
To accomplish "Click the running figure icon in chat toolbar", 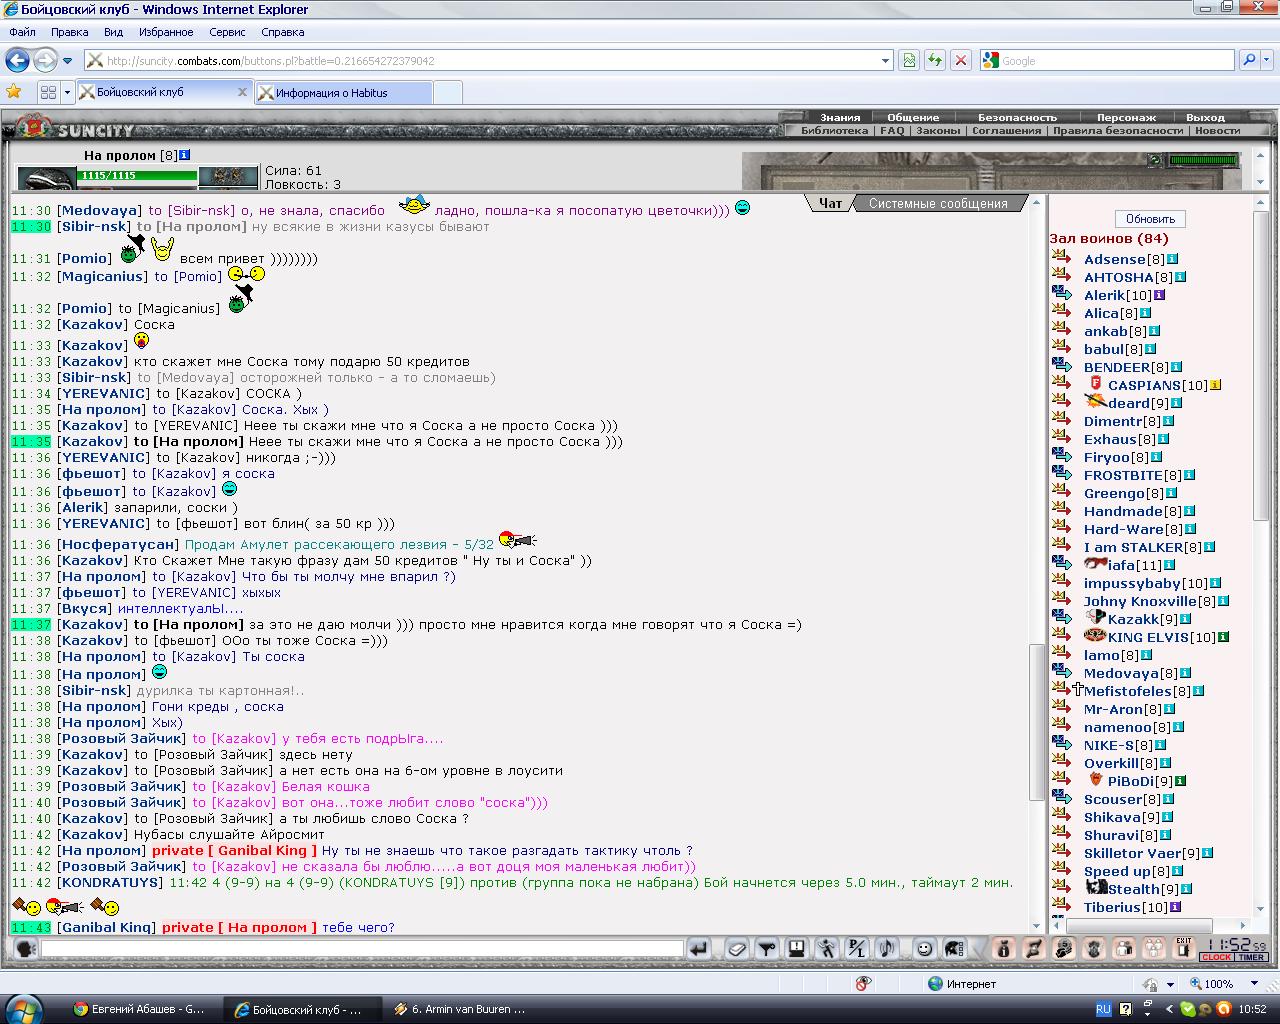I will click(x=827, y=949).
